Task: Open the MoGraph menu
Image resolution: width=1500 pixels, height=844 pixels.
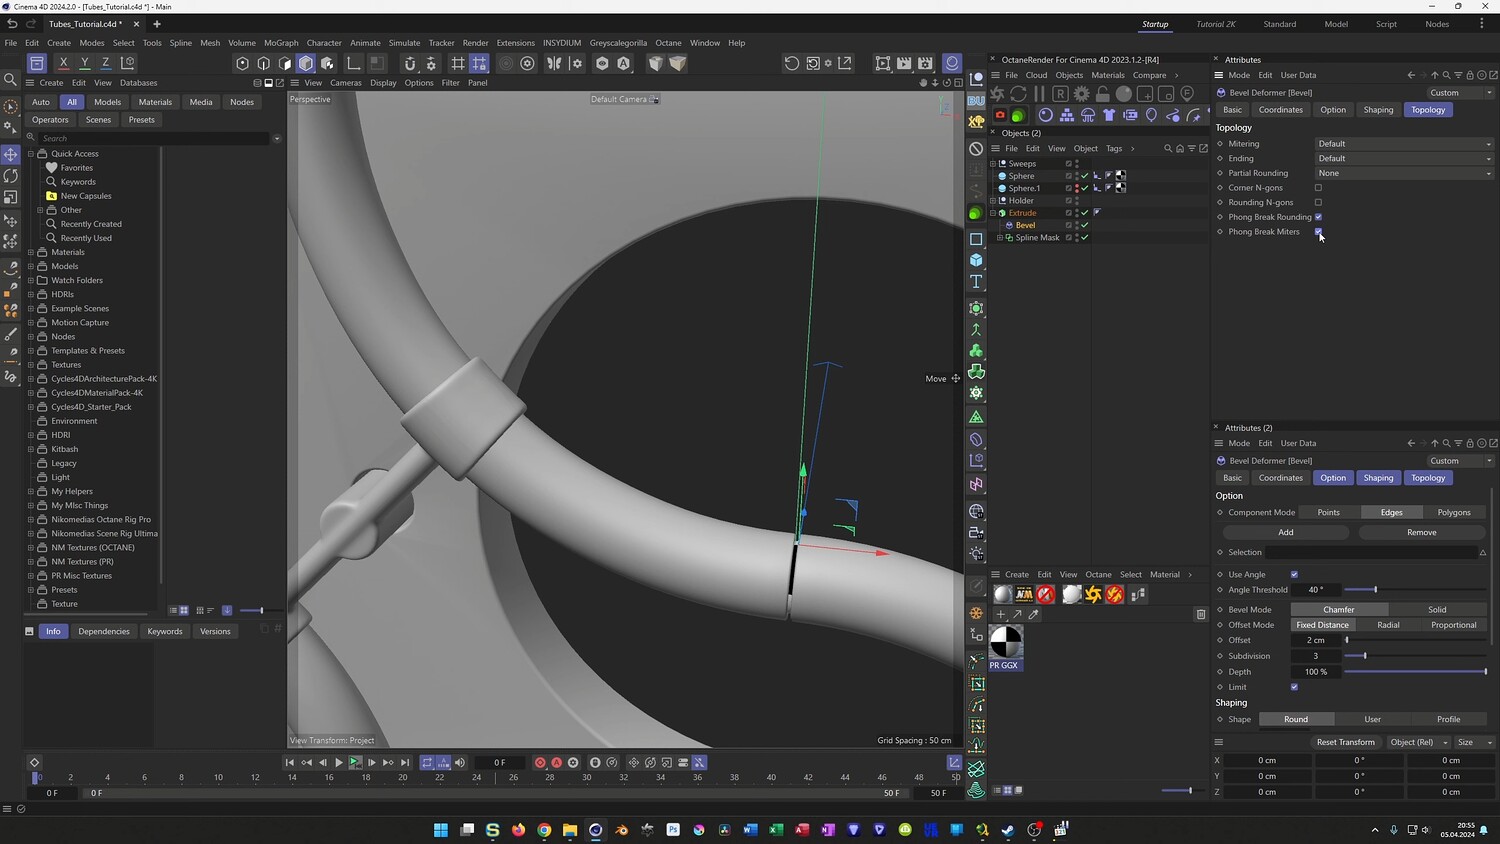Action: (281, 43)
